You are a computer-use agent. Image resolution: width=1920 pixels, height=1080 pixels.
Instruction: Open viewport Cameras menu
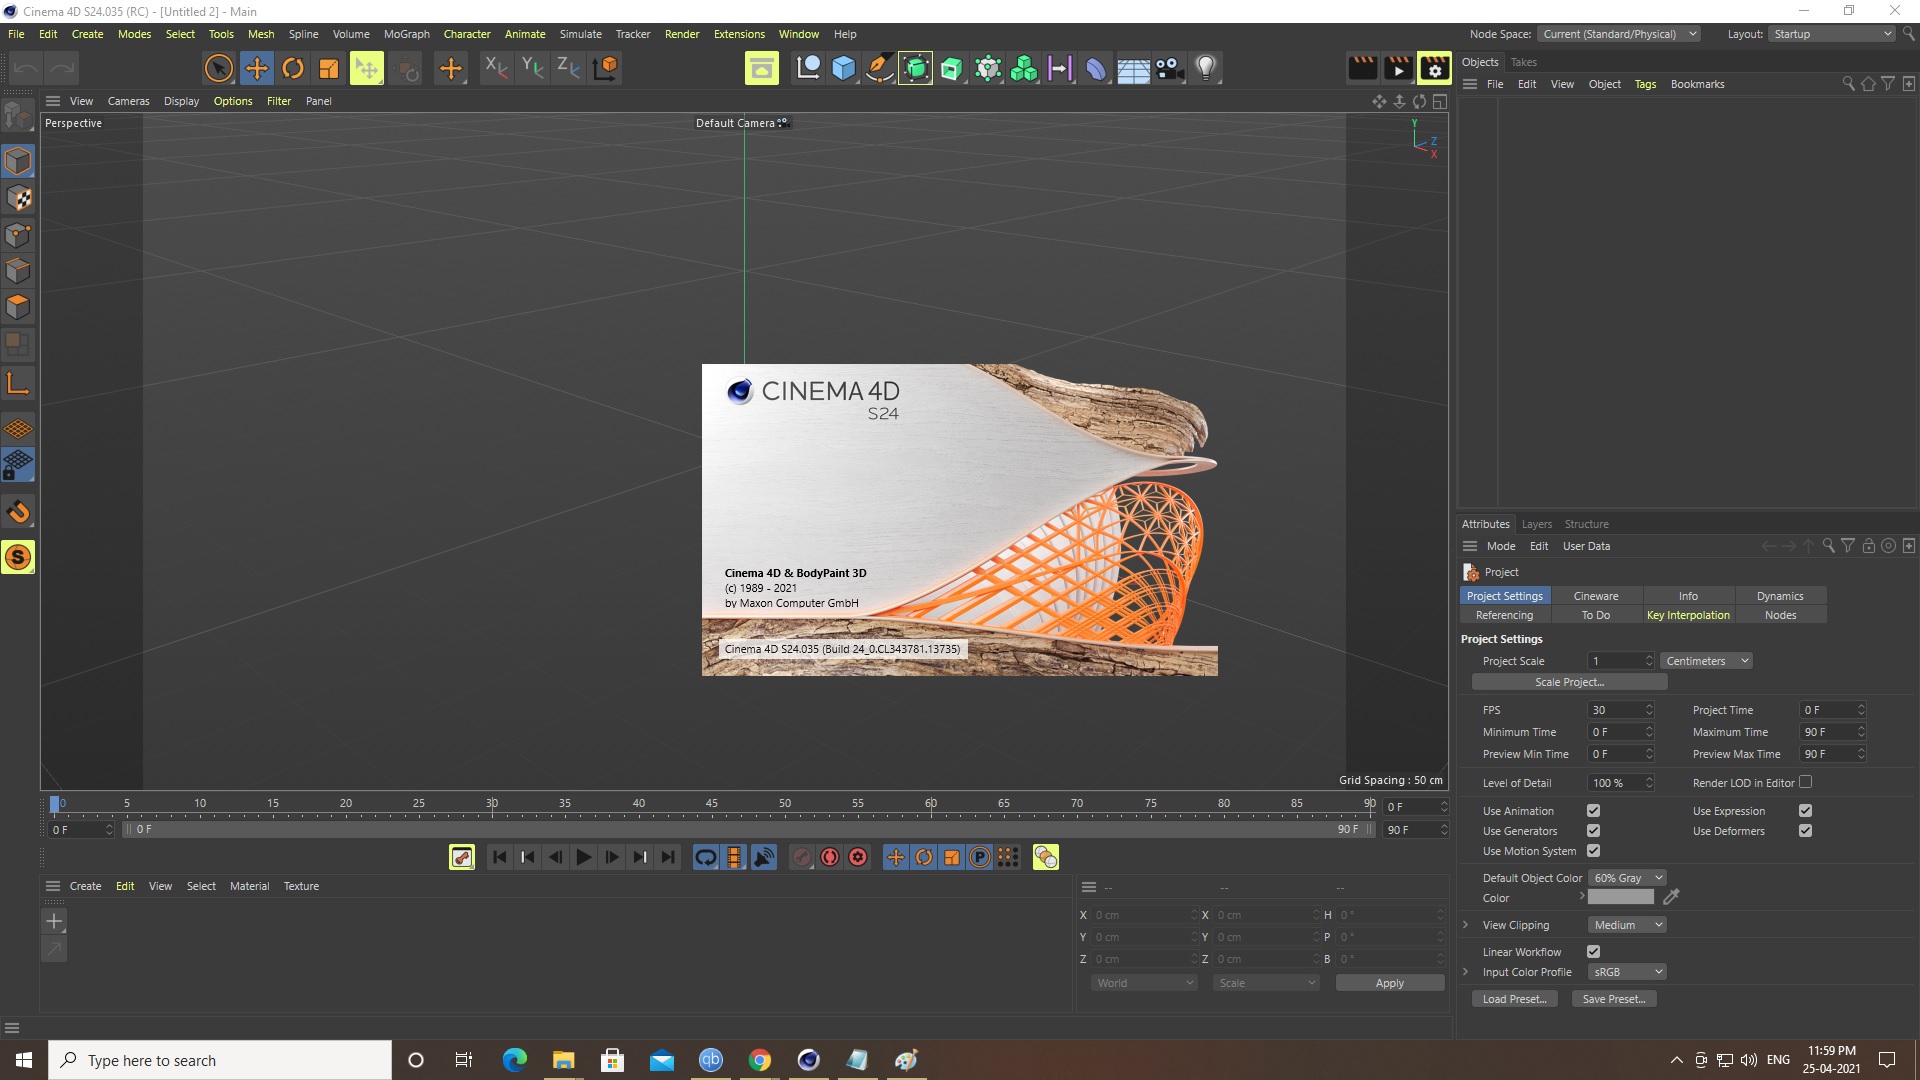pos(128,101)
